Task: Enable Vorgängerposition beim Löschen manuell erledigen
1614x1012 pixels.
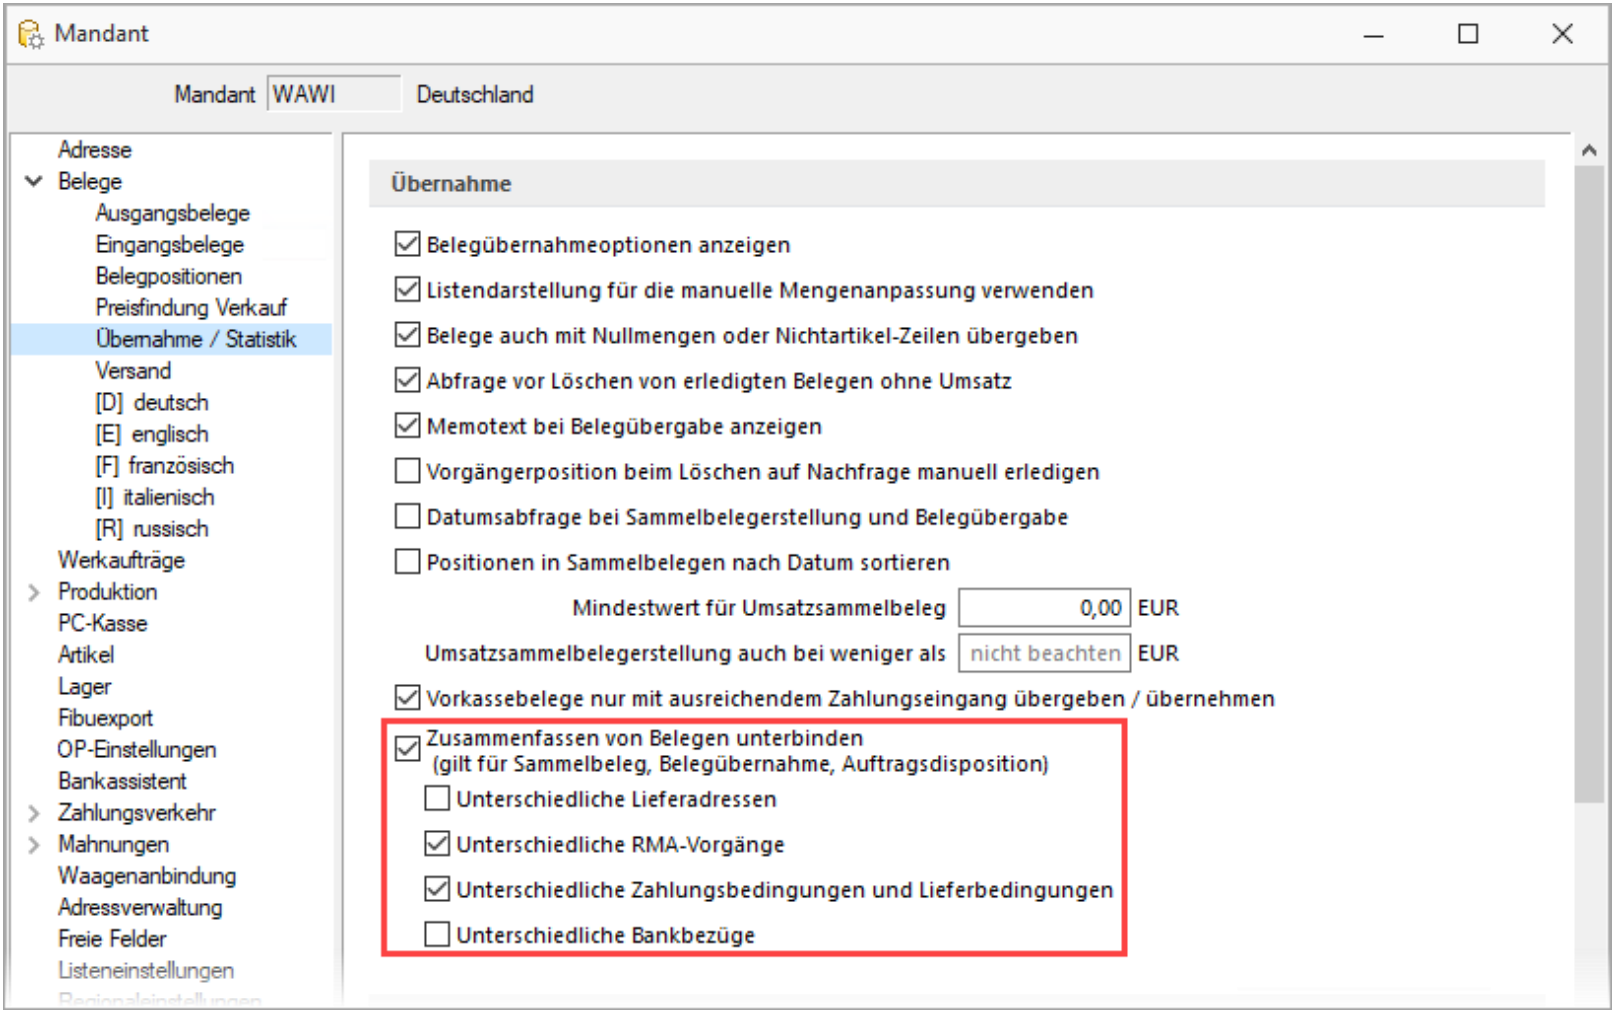Action: (407, 471)
